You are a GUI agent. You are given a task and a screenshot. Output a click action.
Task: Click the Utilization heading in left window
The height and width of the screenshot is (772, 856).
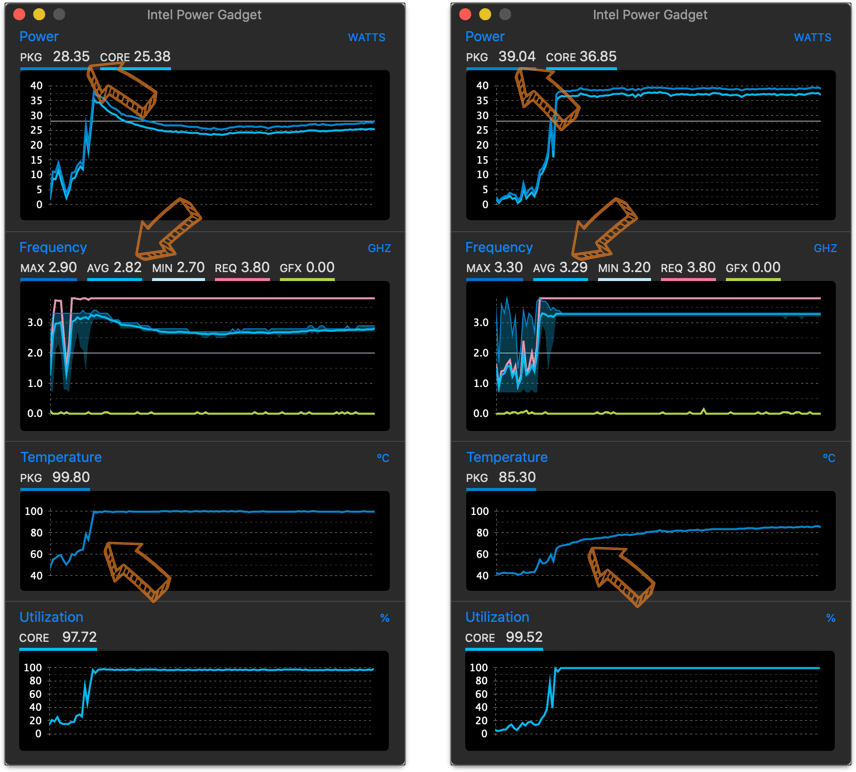click(51, 617)
